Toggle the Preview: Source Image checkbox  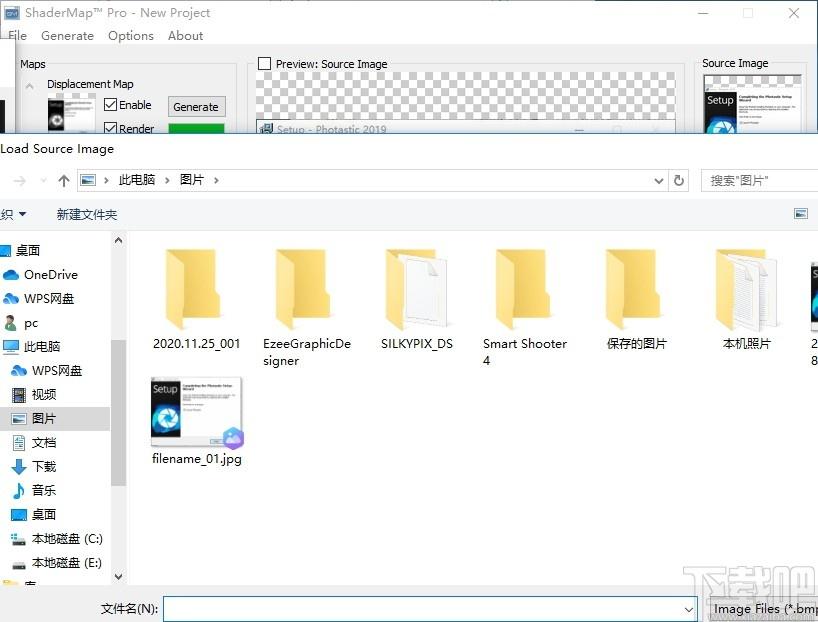[x=264, y=64]
